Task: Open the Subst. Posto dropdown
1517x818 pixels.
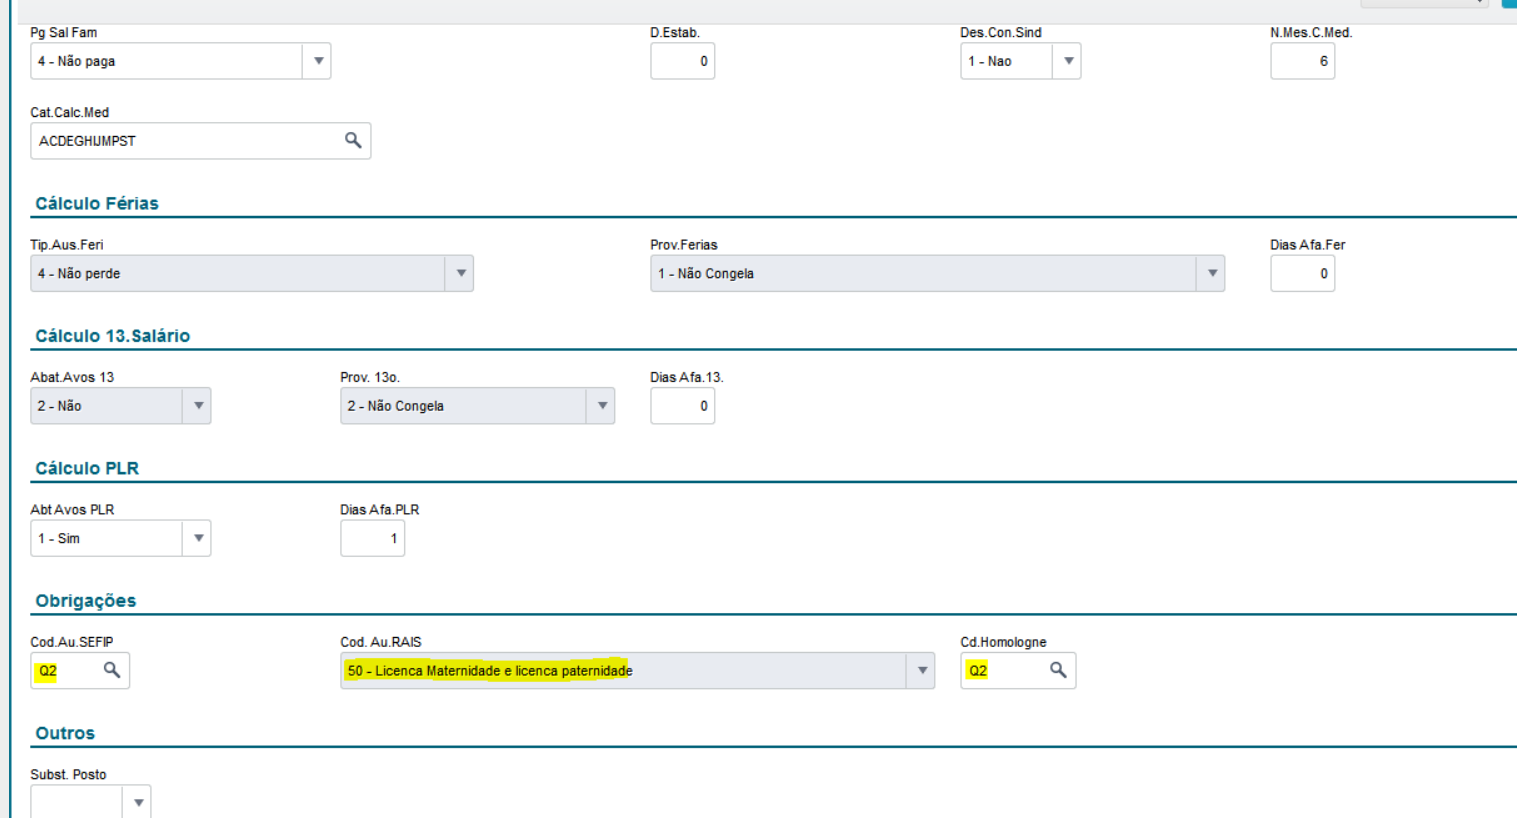Action: tap(138, 802)
